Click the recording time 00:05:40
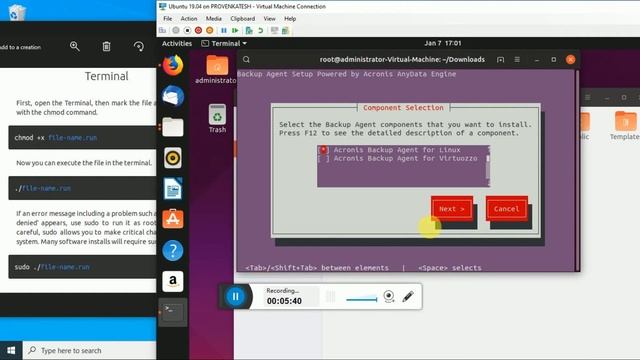Screen dimensions: 640x360 (284, 301)
